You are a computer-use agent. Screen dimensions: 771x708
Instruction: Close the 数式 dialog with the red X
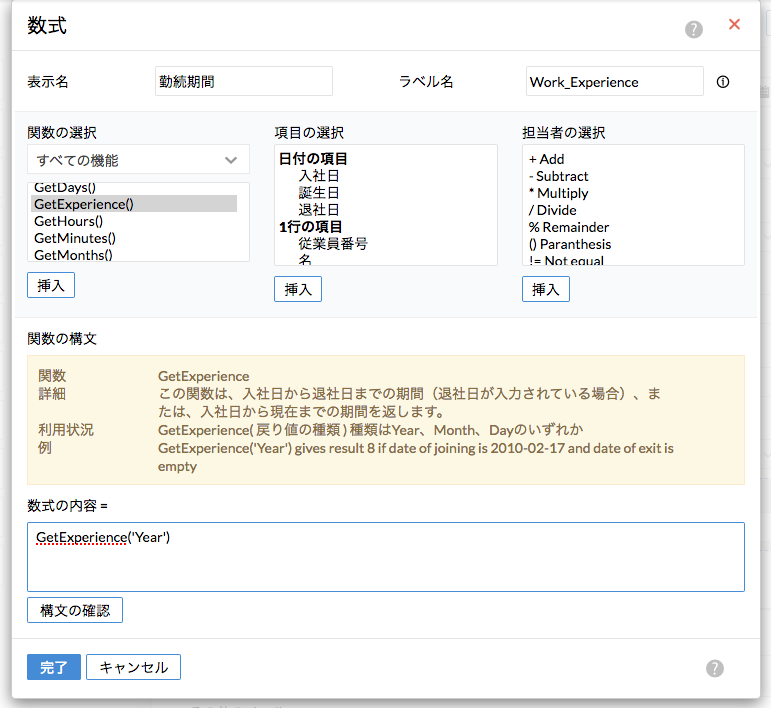[734, 25]
